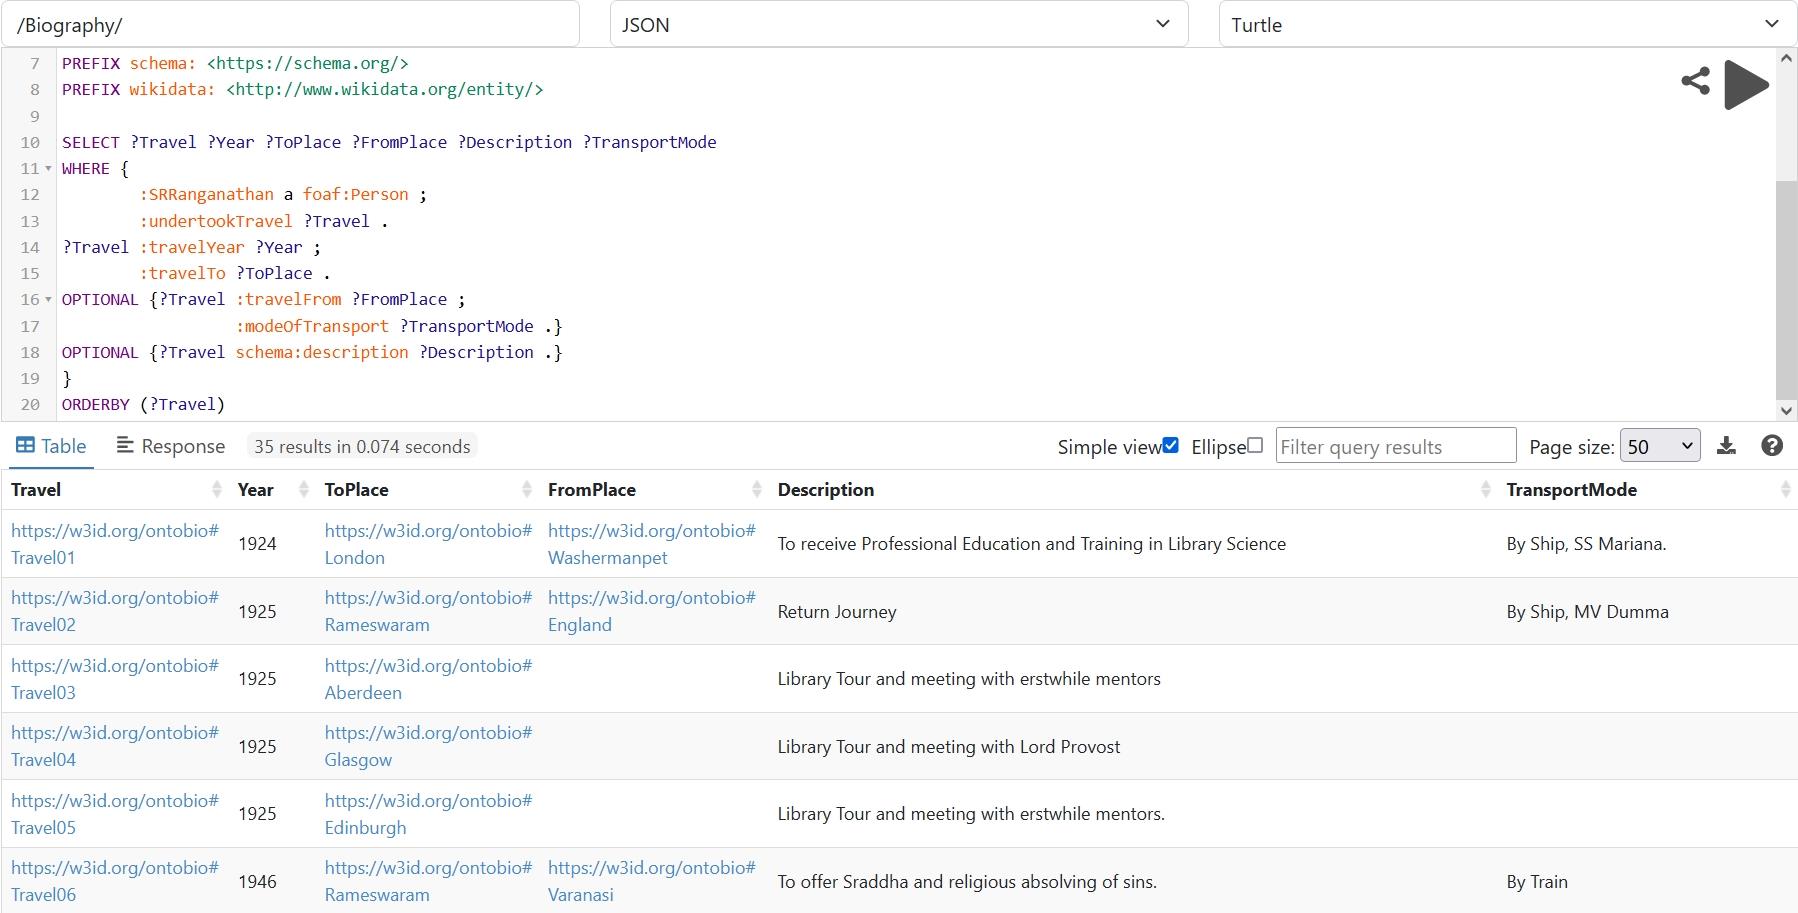Sort results by Year column
Viewport: 1798px width, 913px height.
pyautogui.click(x=303, y=489)
